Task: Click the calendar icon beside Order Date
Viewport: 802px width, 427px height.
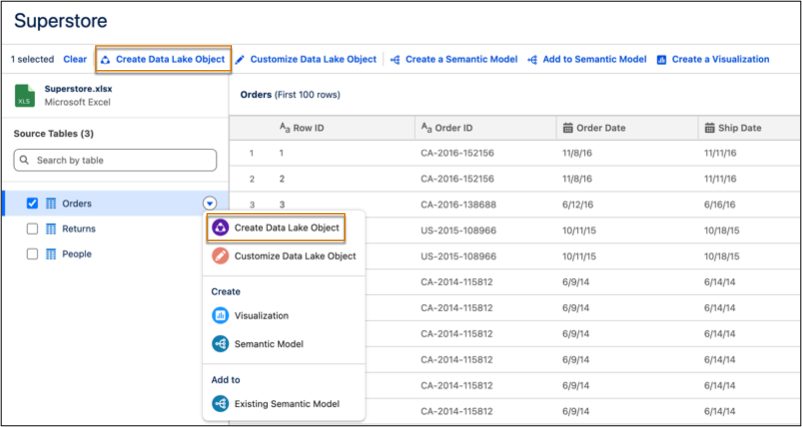Action: coord(568,128)
